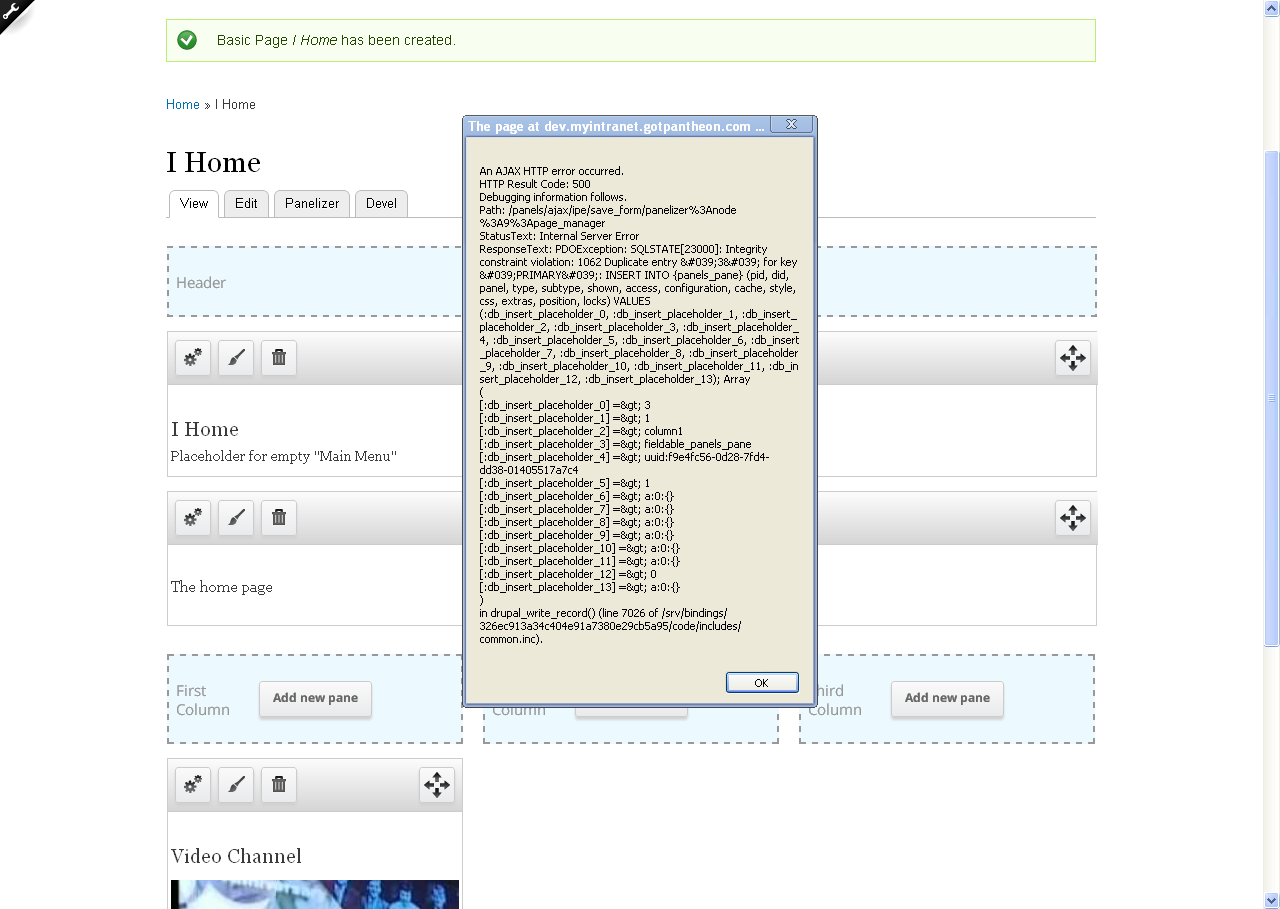1280x909 pixels.
Task: Click the First Column region label
Action: click(203, 700)
